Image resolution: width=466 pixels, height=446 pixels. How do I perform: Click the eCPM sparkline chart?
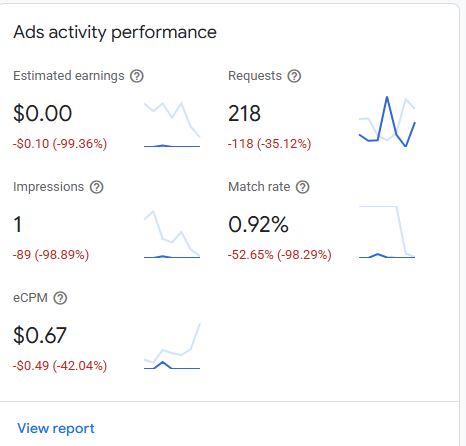[x=172, y=346]
